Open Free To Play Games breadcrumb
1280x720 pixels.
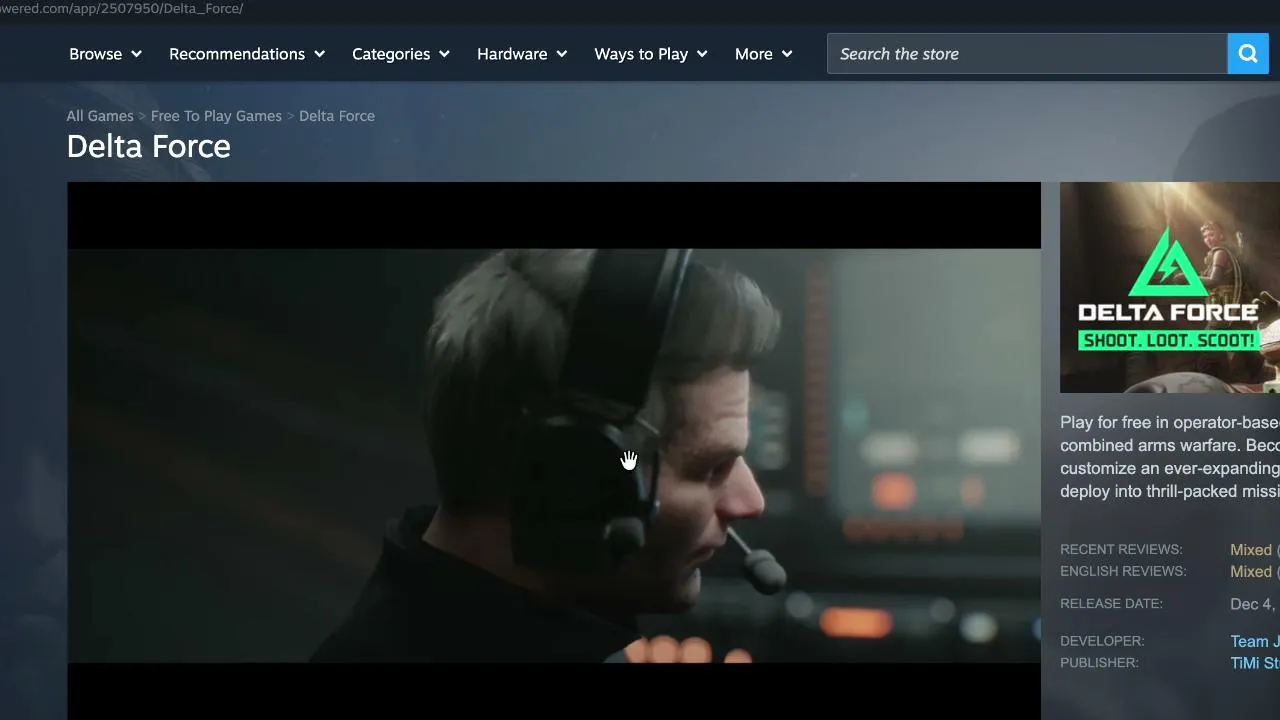(x=216, y=116)
